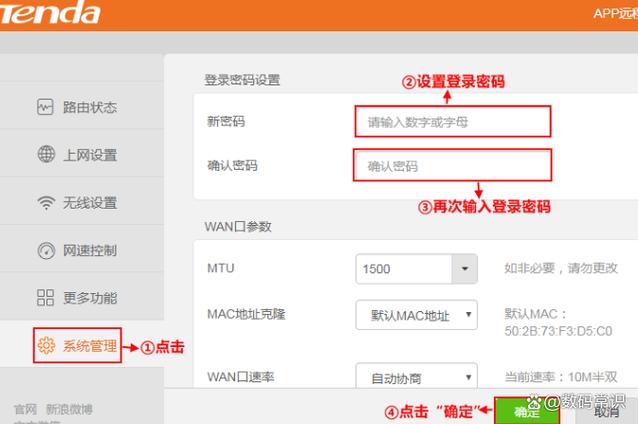
Task: Open the 无线设置 menu item
Action: coord(81,203)
